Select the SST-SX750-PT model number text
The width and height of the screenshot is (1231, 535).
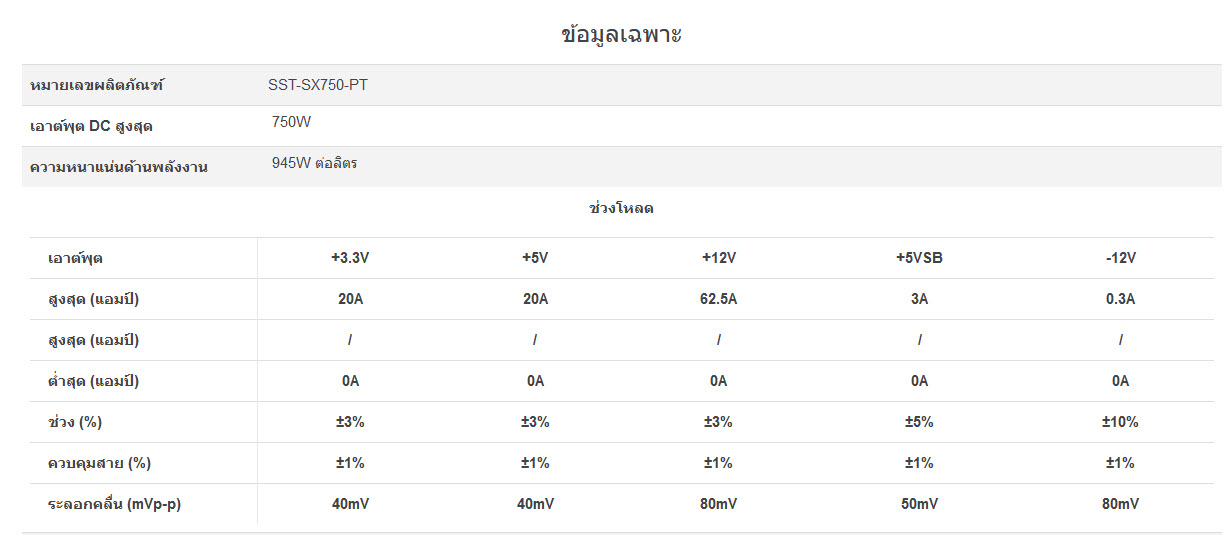click(317, 85)
